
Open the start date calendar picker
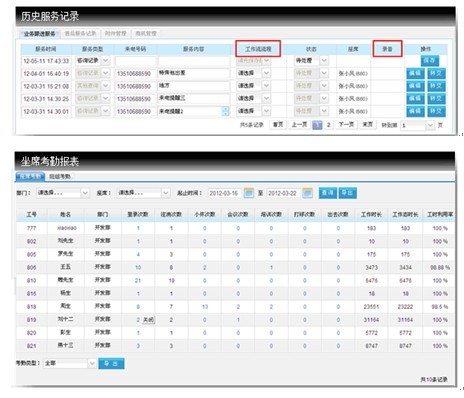pyautogui.click(x=249, y=193)
